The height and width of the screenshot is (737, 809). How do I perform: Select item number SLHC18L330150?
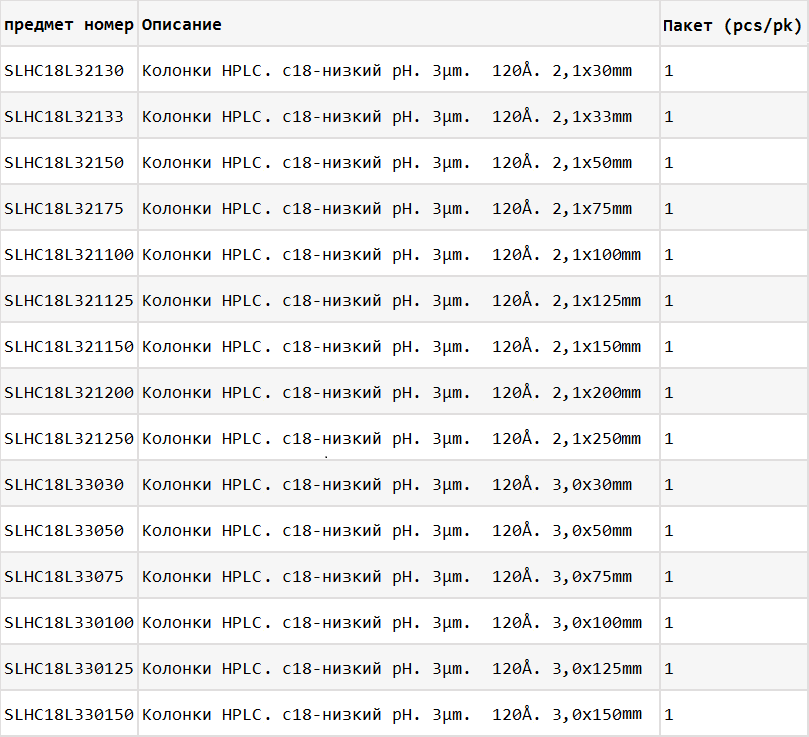click(69, 714)
